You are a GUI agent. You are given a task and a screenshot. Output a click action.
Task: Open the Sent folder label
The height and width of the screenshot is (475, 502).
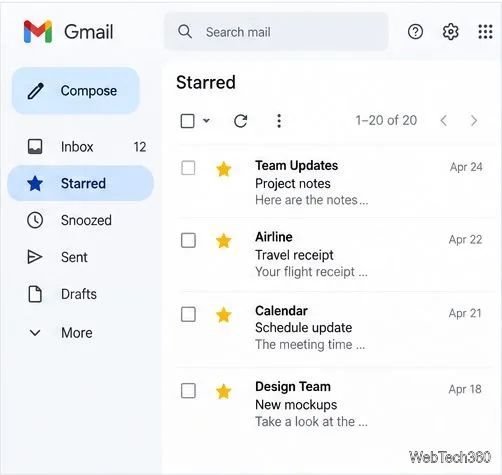point(74,257)
